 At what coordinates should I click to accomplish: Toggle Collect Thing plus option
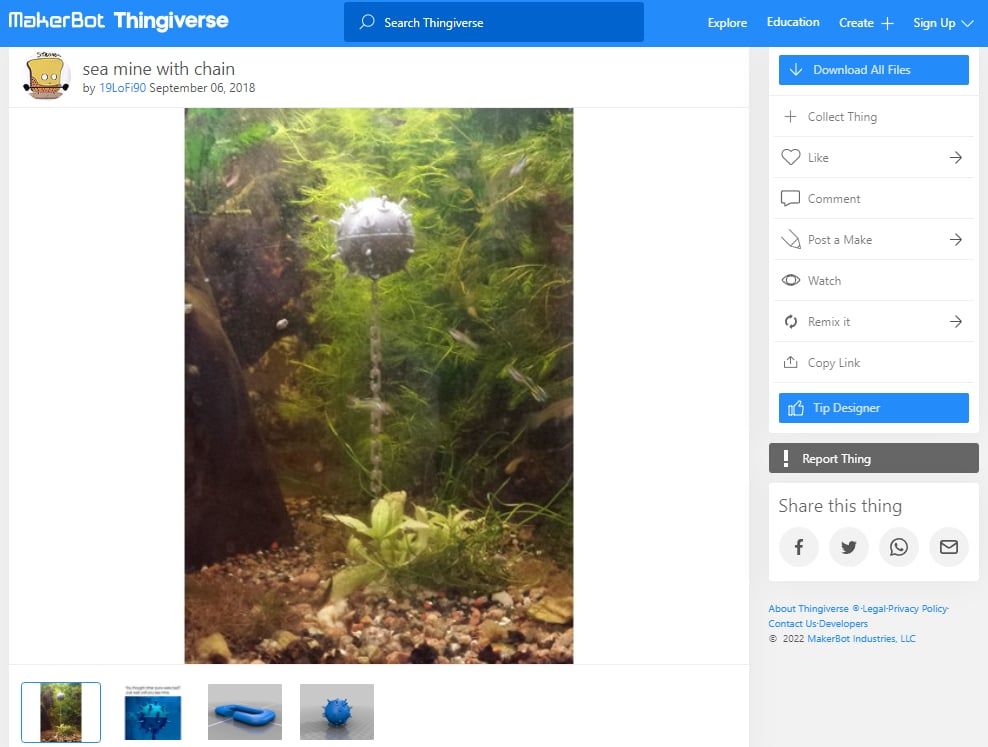(x=790, y=117)
